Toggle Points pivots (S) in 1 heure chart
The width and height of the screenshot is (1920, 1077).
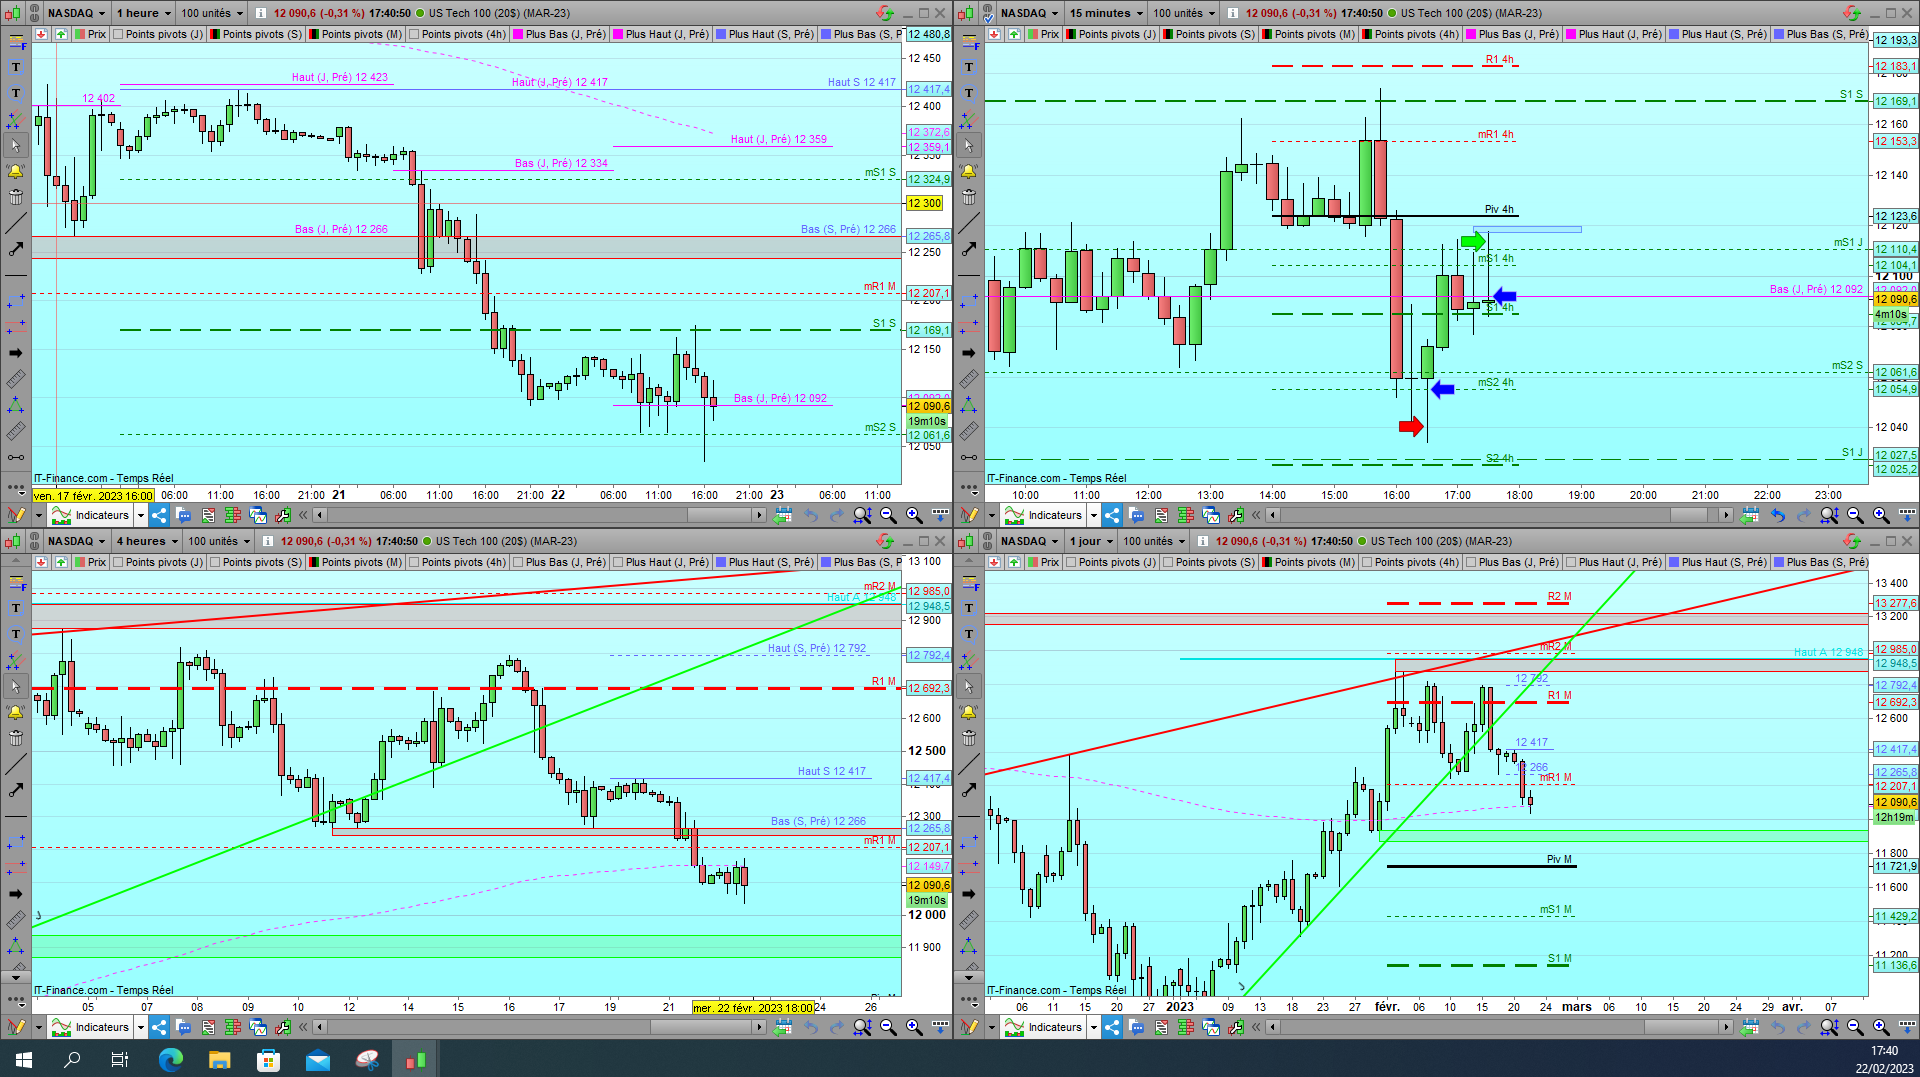coord(256,34)
